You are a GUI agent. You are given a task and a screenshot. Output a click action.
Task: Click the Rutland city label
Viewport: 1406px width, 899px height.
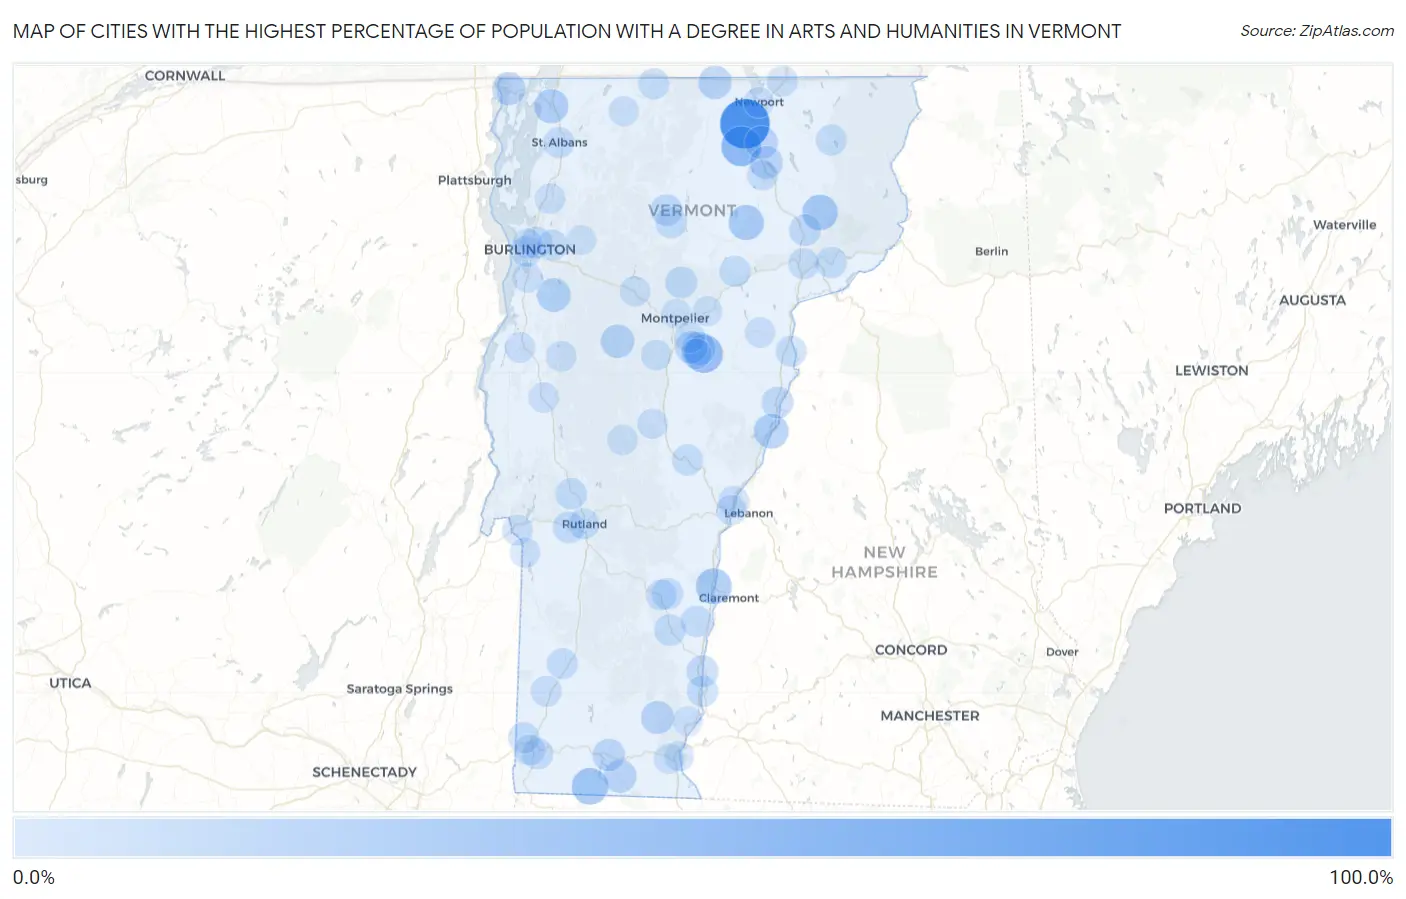584,524
